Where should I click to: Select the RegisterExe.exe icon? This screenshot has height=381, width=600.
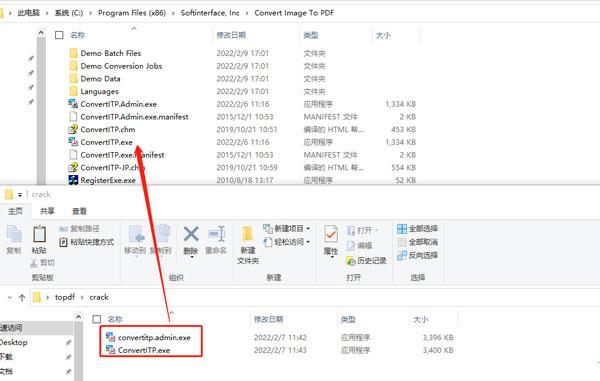point(73,180)
